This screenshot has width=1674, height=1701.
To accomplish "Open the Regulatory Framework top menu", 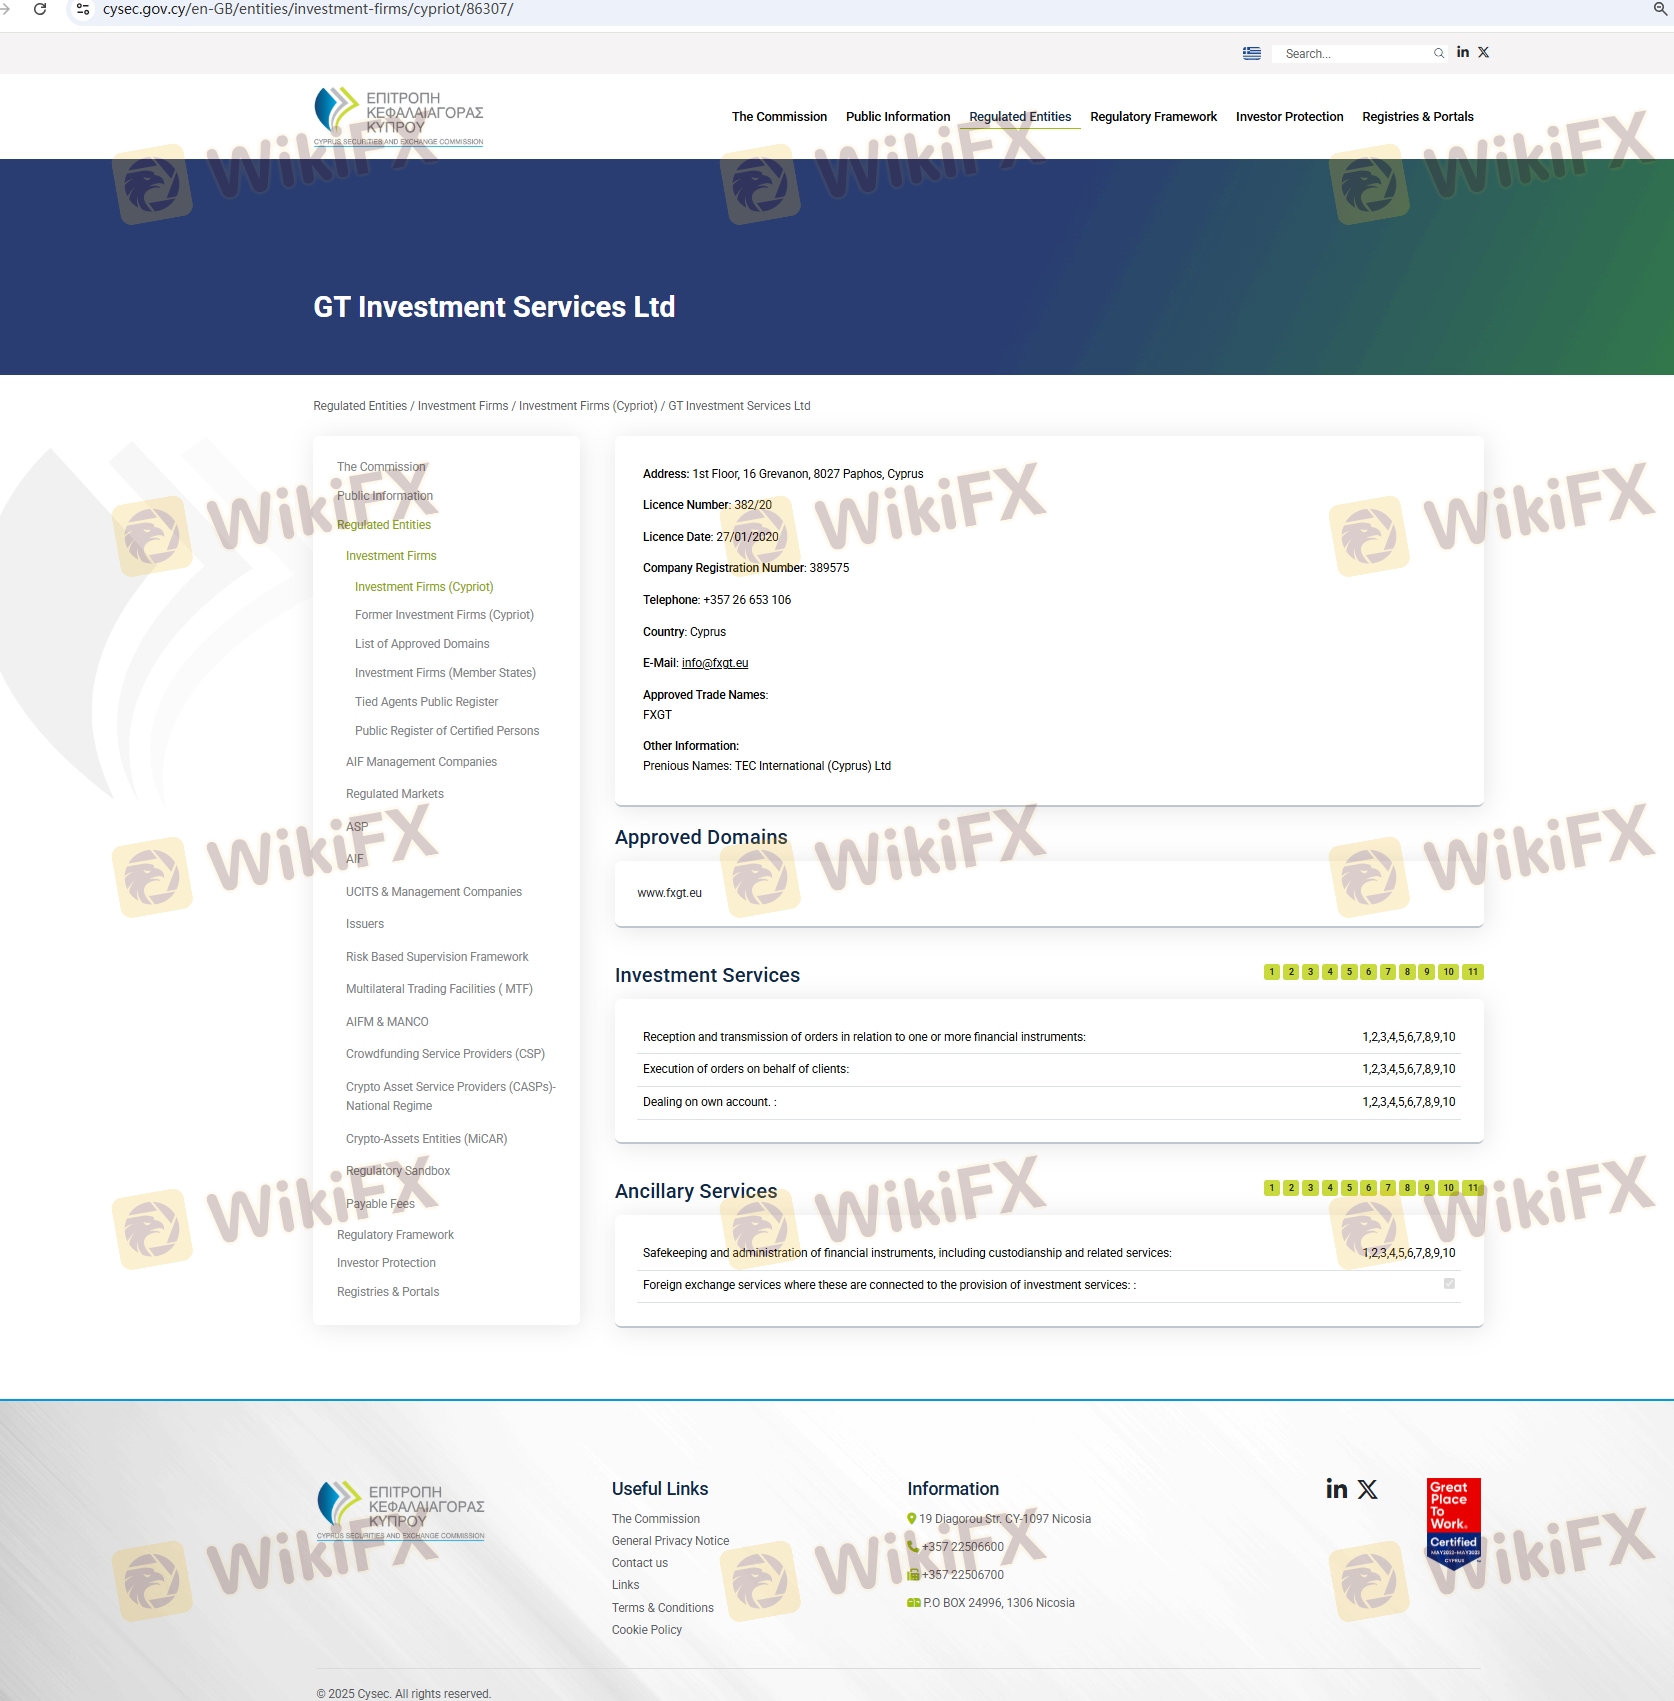I will [x=1153, y=117].
